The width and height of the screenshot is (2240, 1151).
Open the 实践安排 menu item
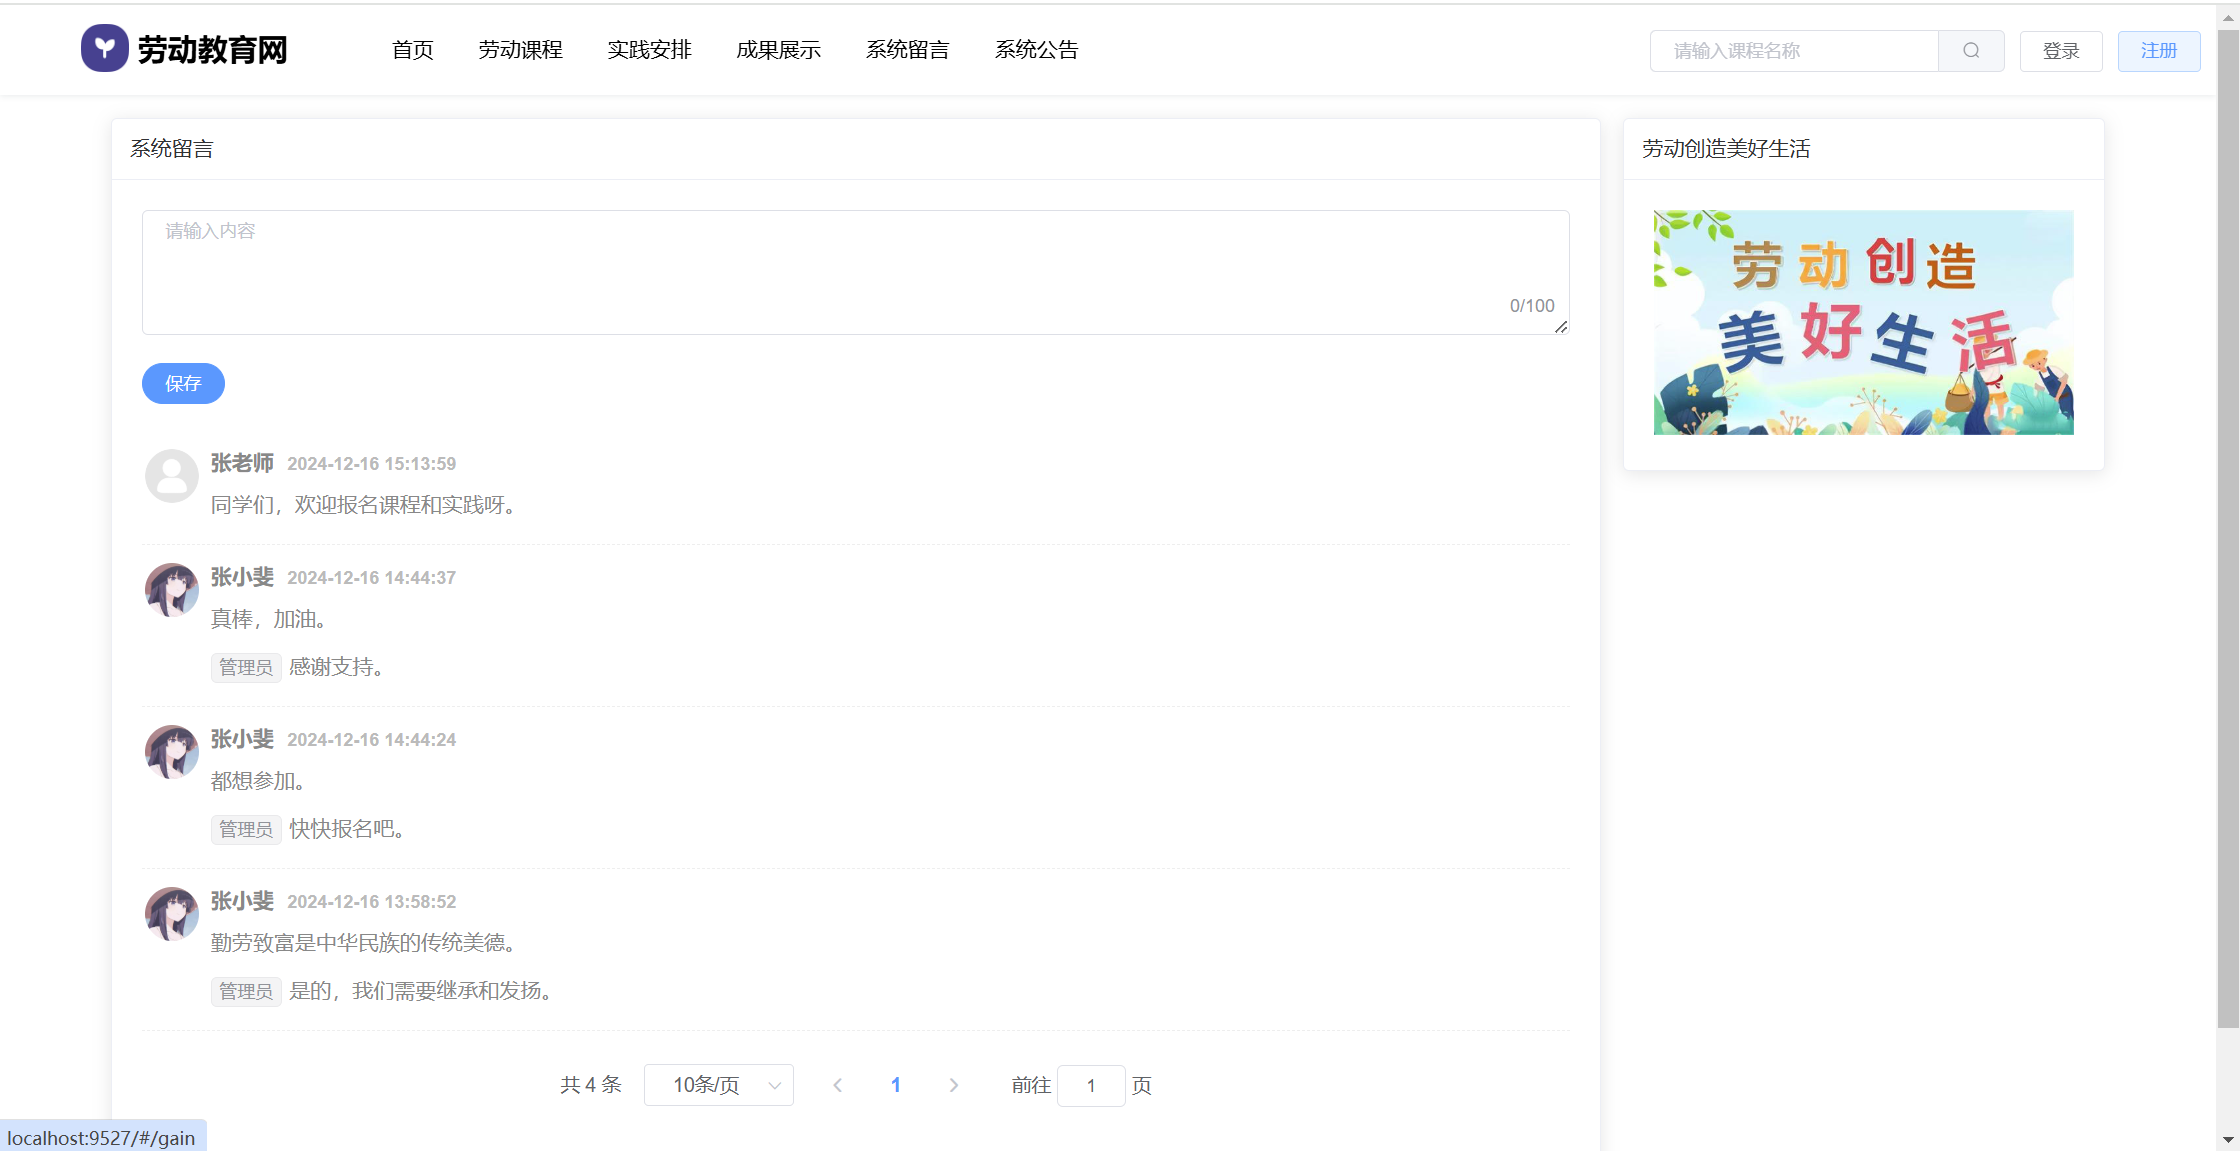click(649, 50)
